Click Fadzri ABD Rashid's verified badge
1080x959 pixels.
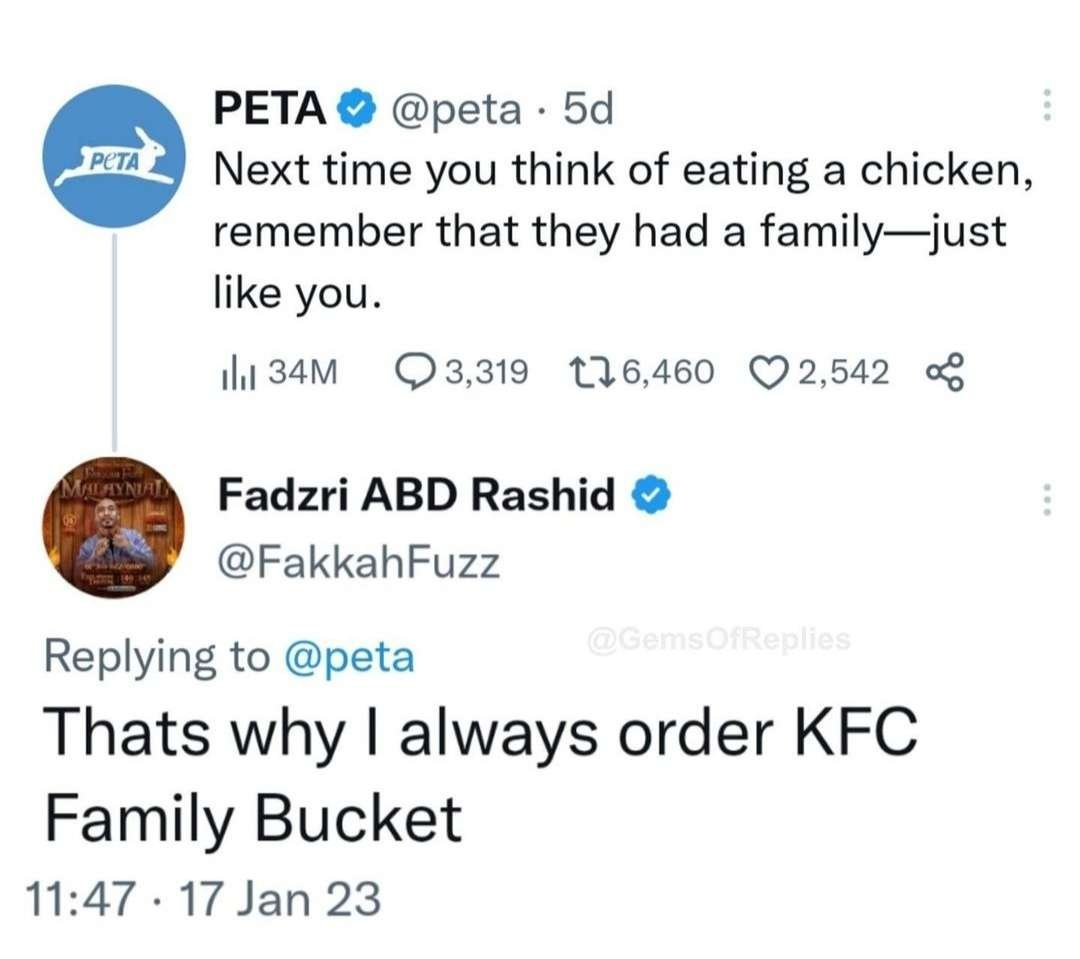click(x=645, y=494)
